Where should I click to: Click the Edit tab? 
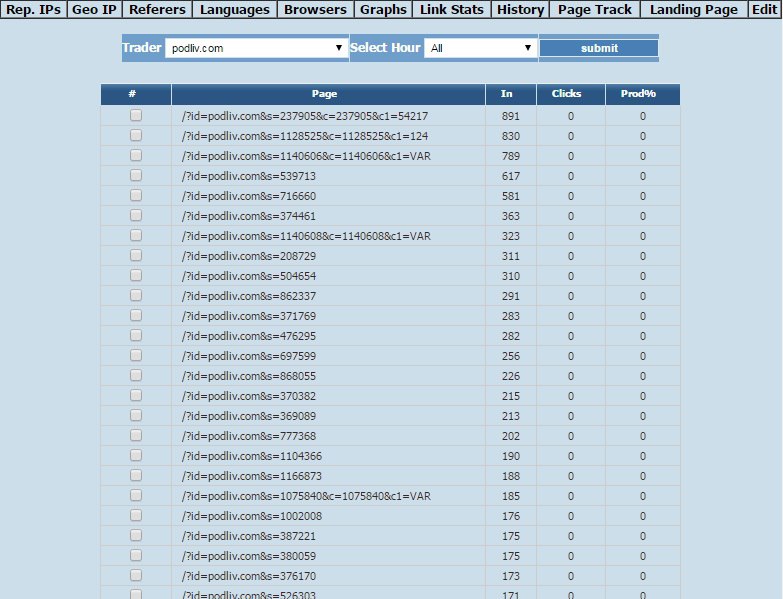tap(765, 9)
